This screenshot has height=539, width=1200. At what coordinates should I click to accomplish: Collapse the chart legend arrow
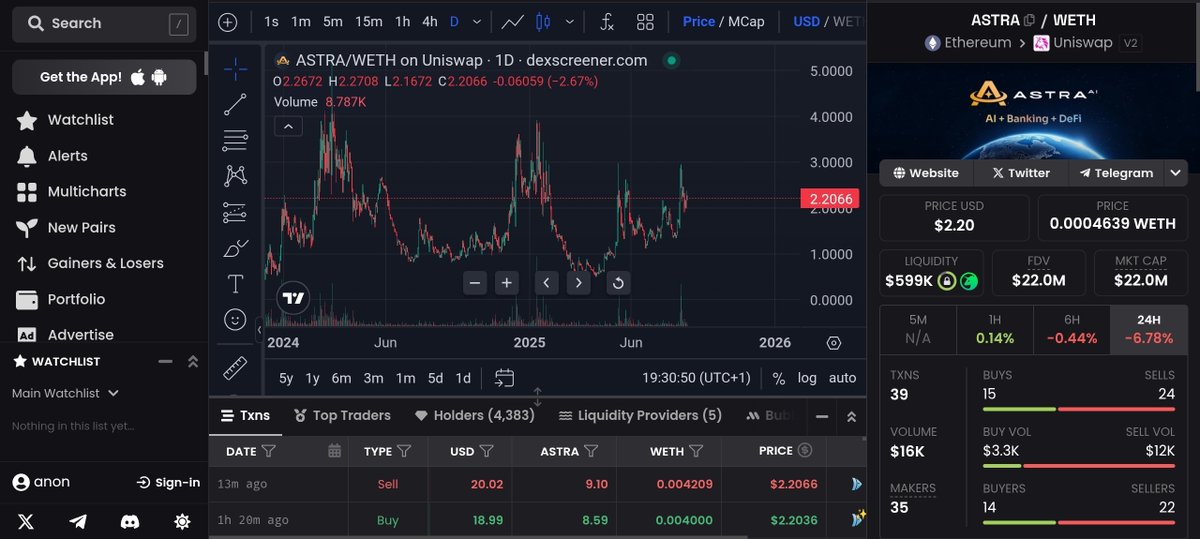pyautogui.click(x=288, y=126)
